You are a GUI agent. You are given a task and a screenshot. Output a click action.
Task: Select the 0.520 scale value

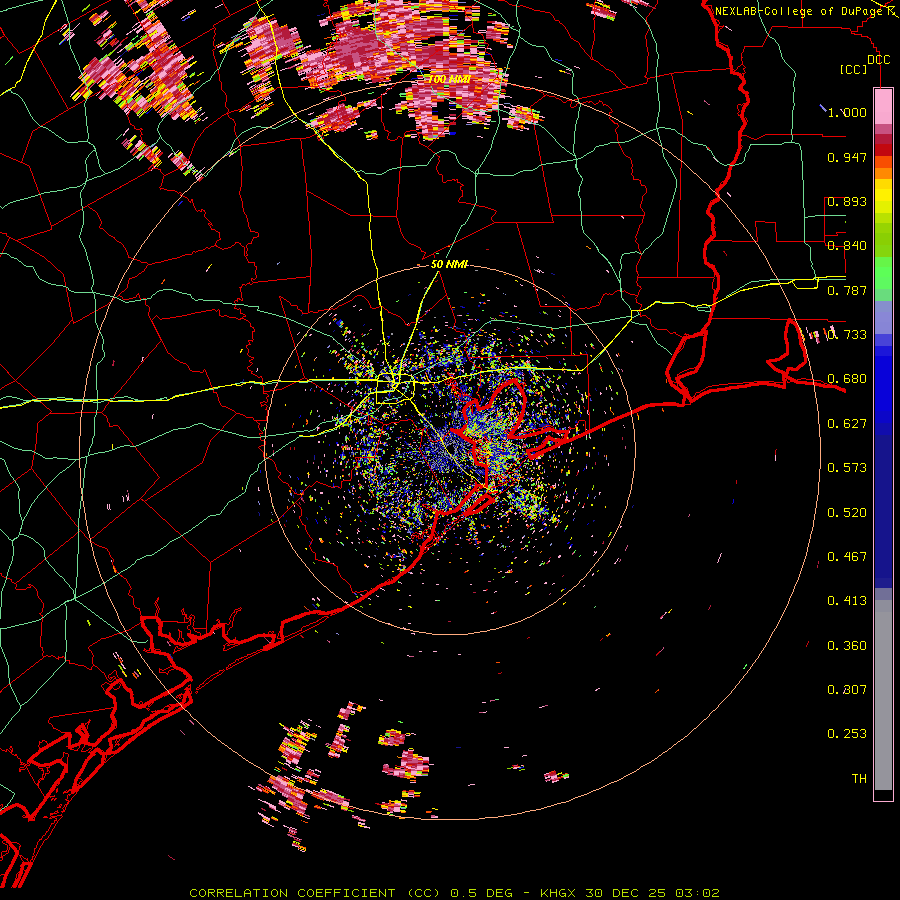[x=847, y=513]
